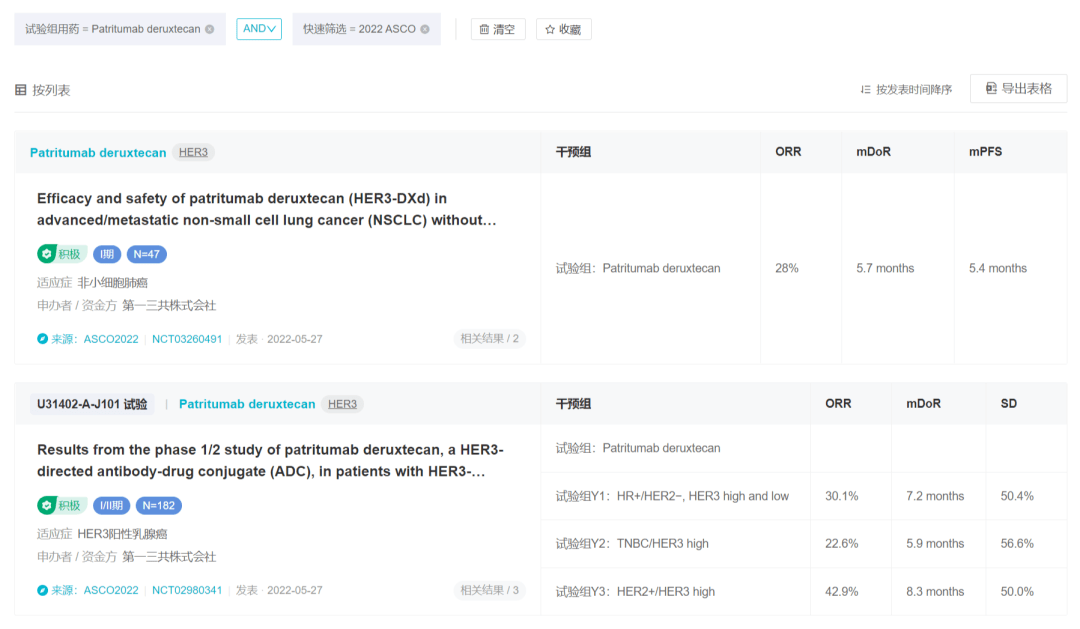
Task: Click the sort by publish date descending icon
Action: pyautogui.click(x=868, y=88)
